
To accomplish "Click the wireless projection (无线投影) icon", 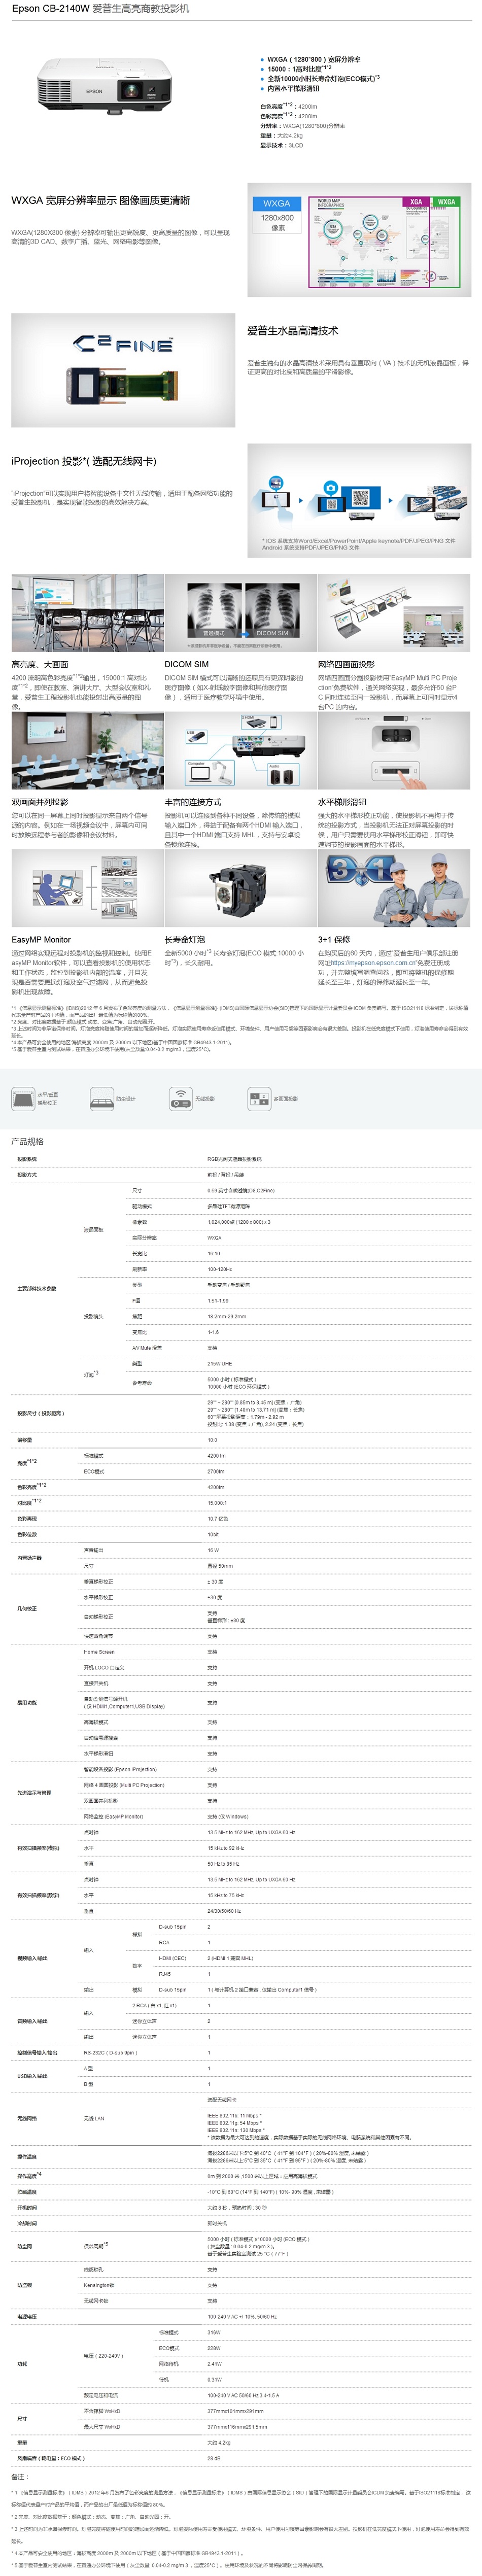I will tap(180, 1098).
